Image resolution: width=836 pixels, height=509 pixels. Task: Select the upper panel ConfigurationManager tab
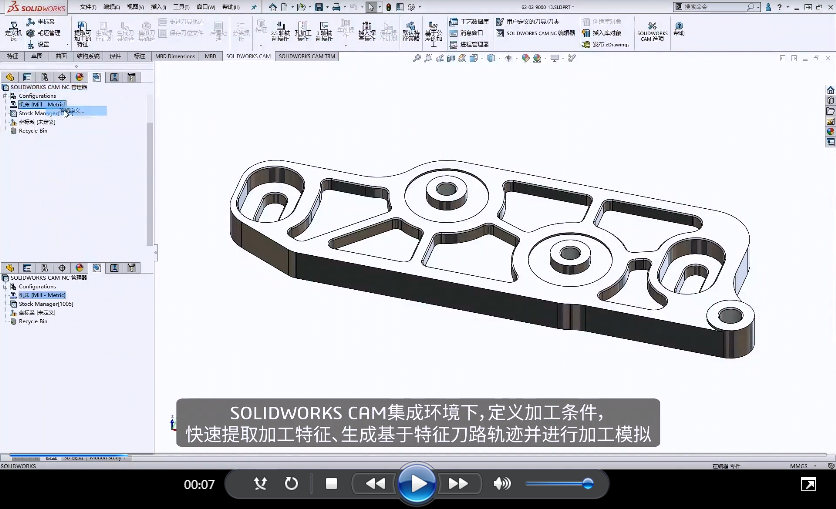[44, 77]
